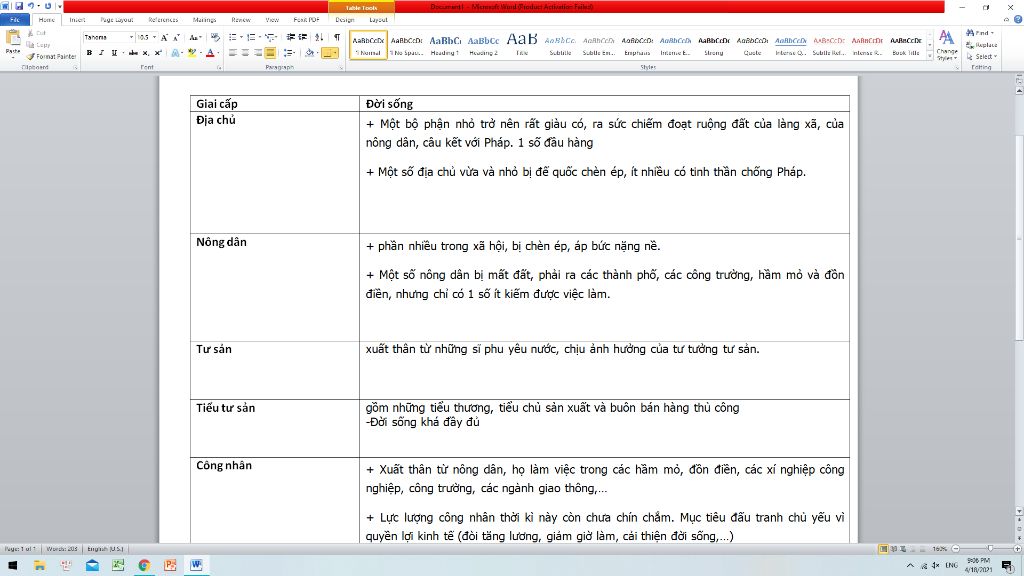Click the Grow Font icon
Viewport: 1024px width, 576px height.
[164, 37]
